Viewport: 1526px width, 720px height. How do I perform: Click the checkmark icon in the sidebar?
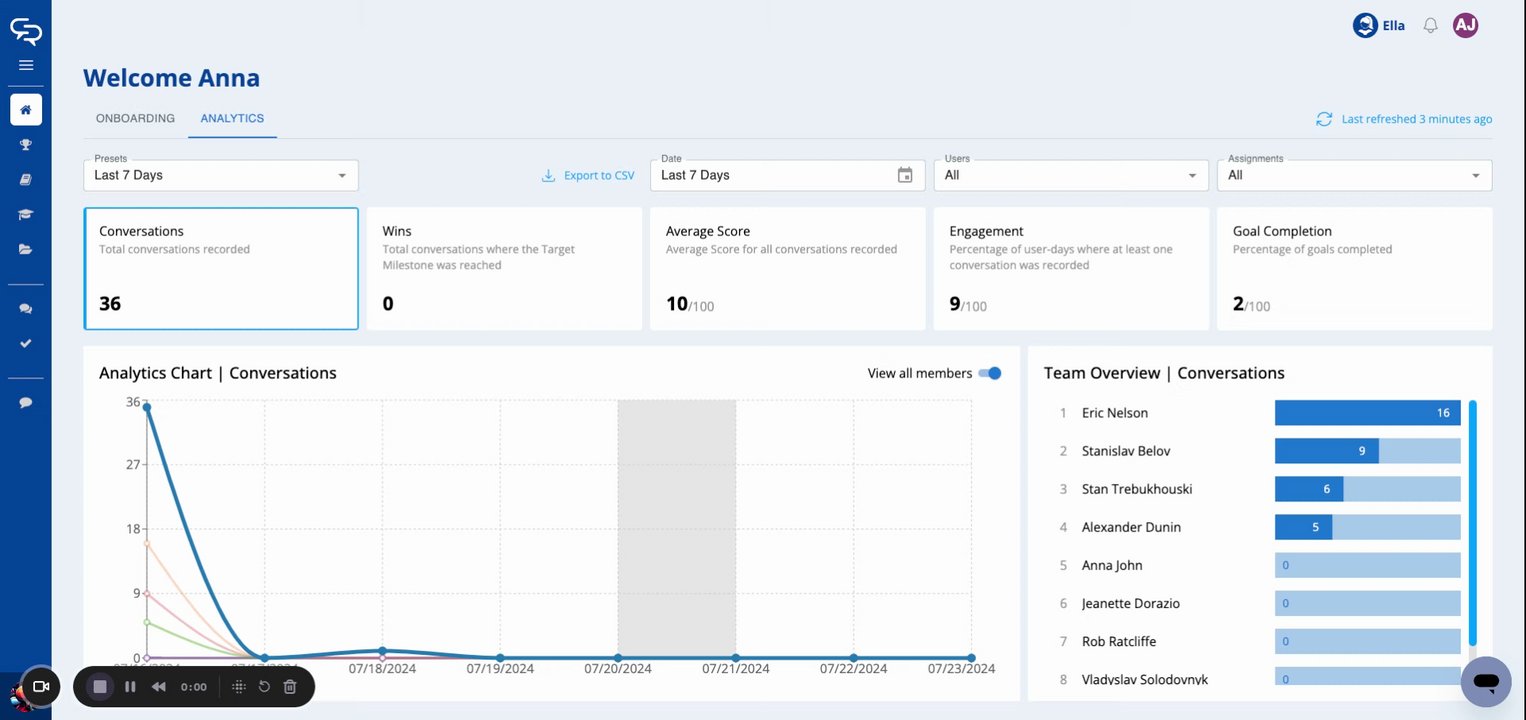(26, 343)
